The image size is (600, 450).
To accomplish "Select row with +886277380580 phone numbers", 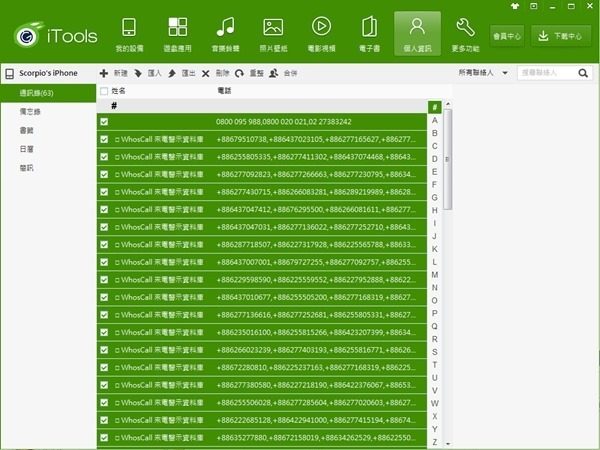I will (262, 385).
